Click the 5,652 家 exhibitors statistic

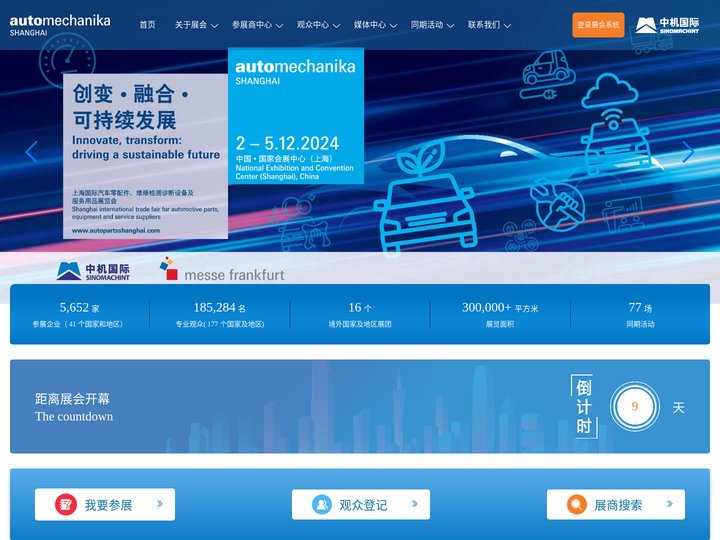[78, 314]
